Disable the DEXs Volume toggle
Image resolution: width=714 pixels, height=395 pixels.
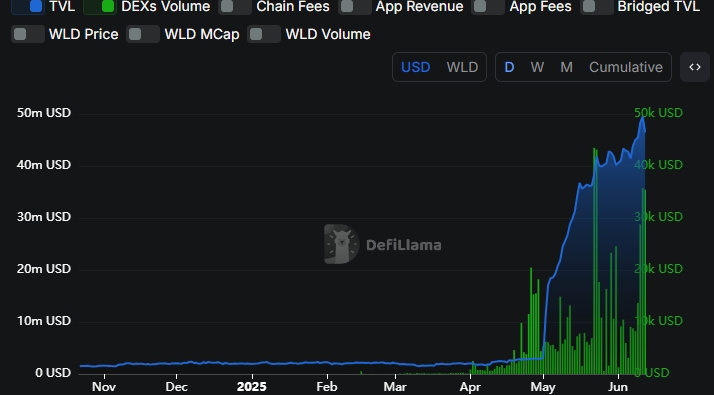coord(100,6)
